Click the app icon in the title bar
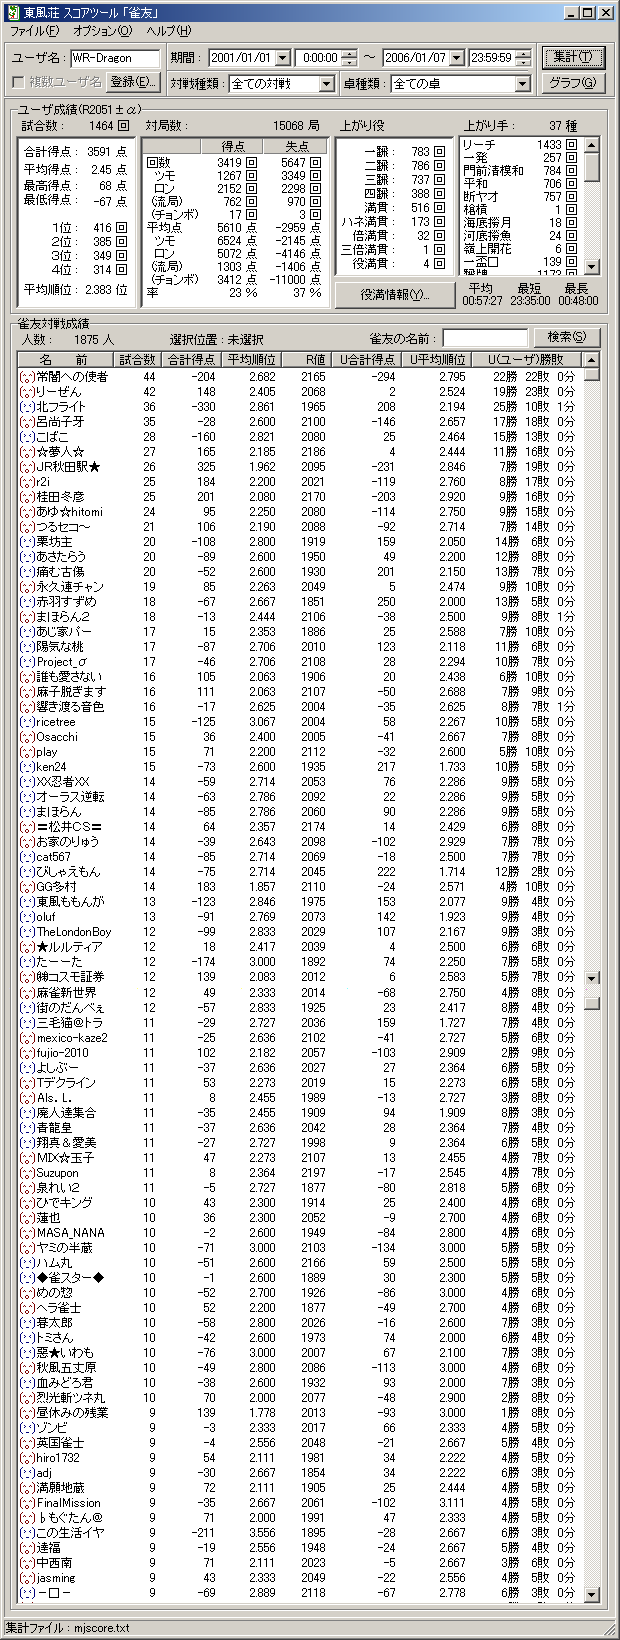620x1640 pixels. tap(11, 12)
